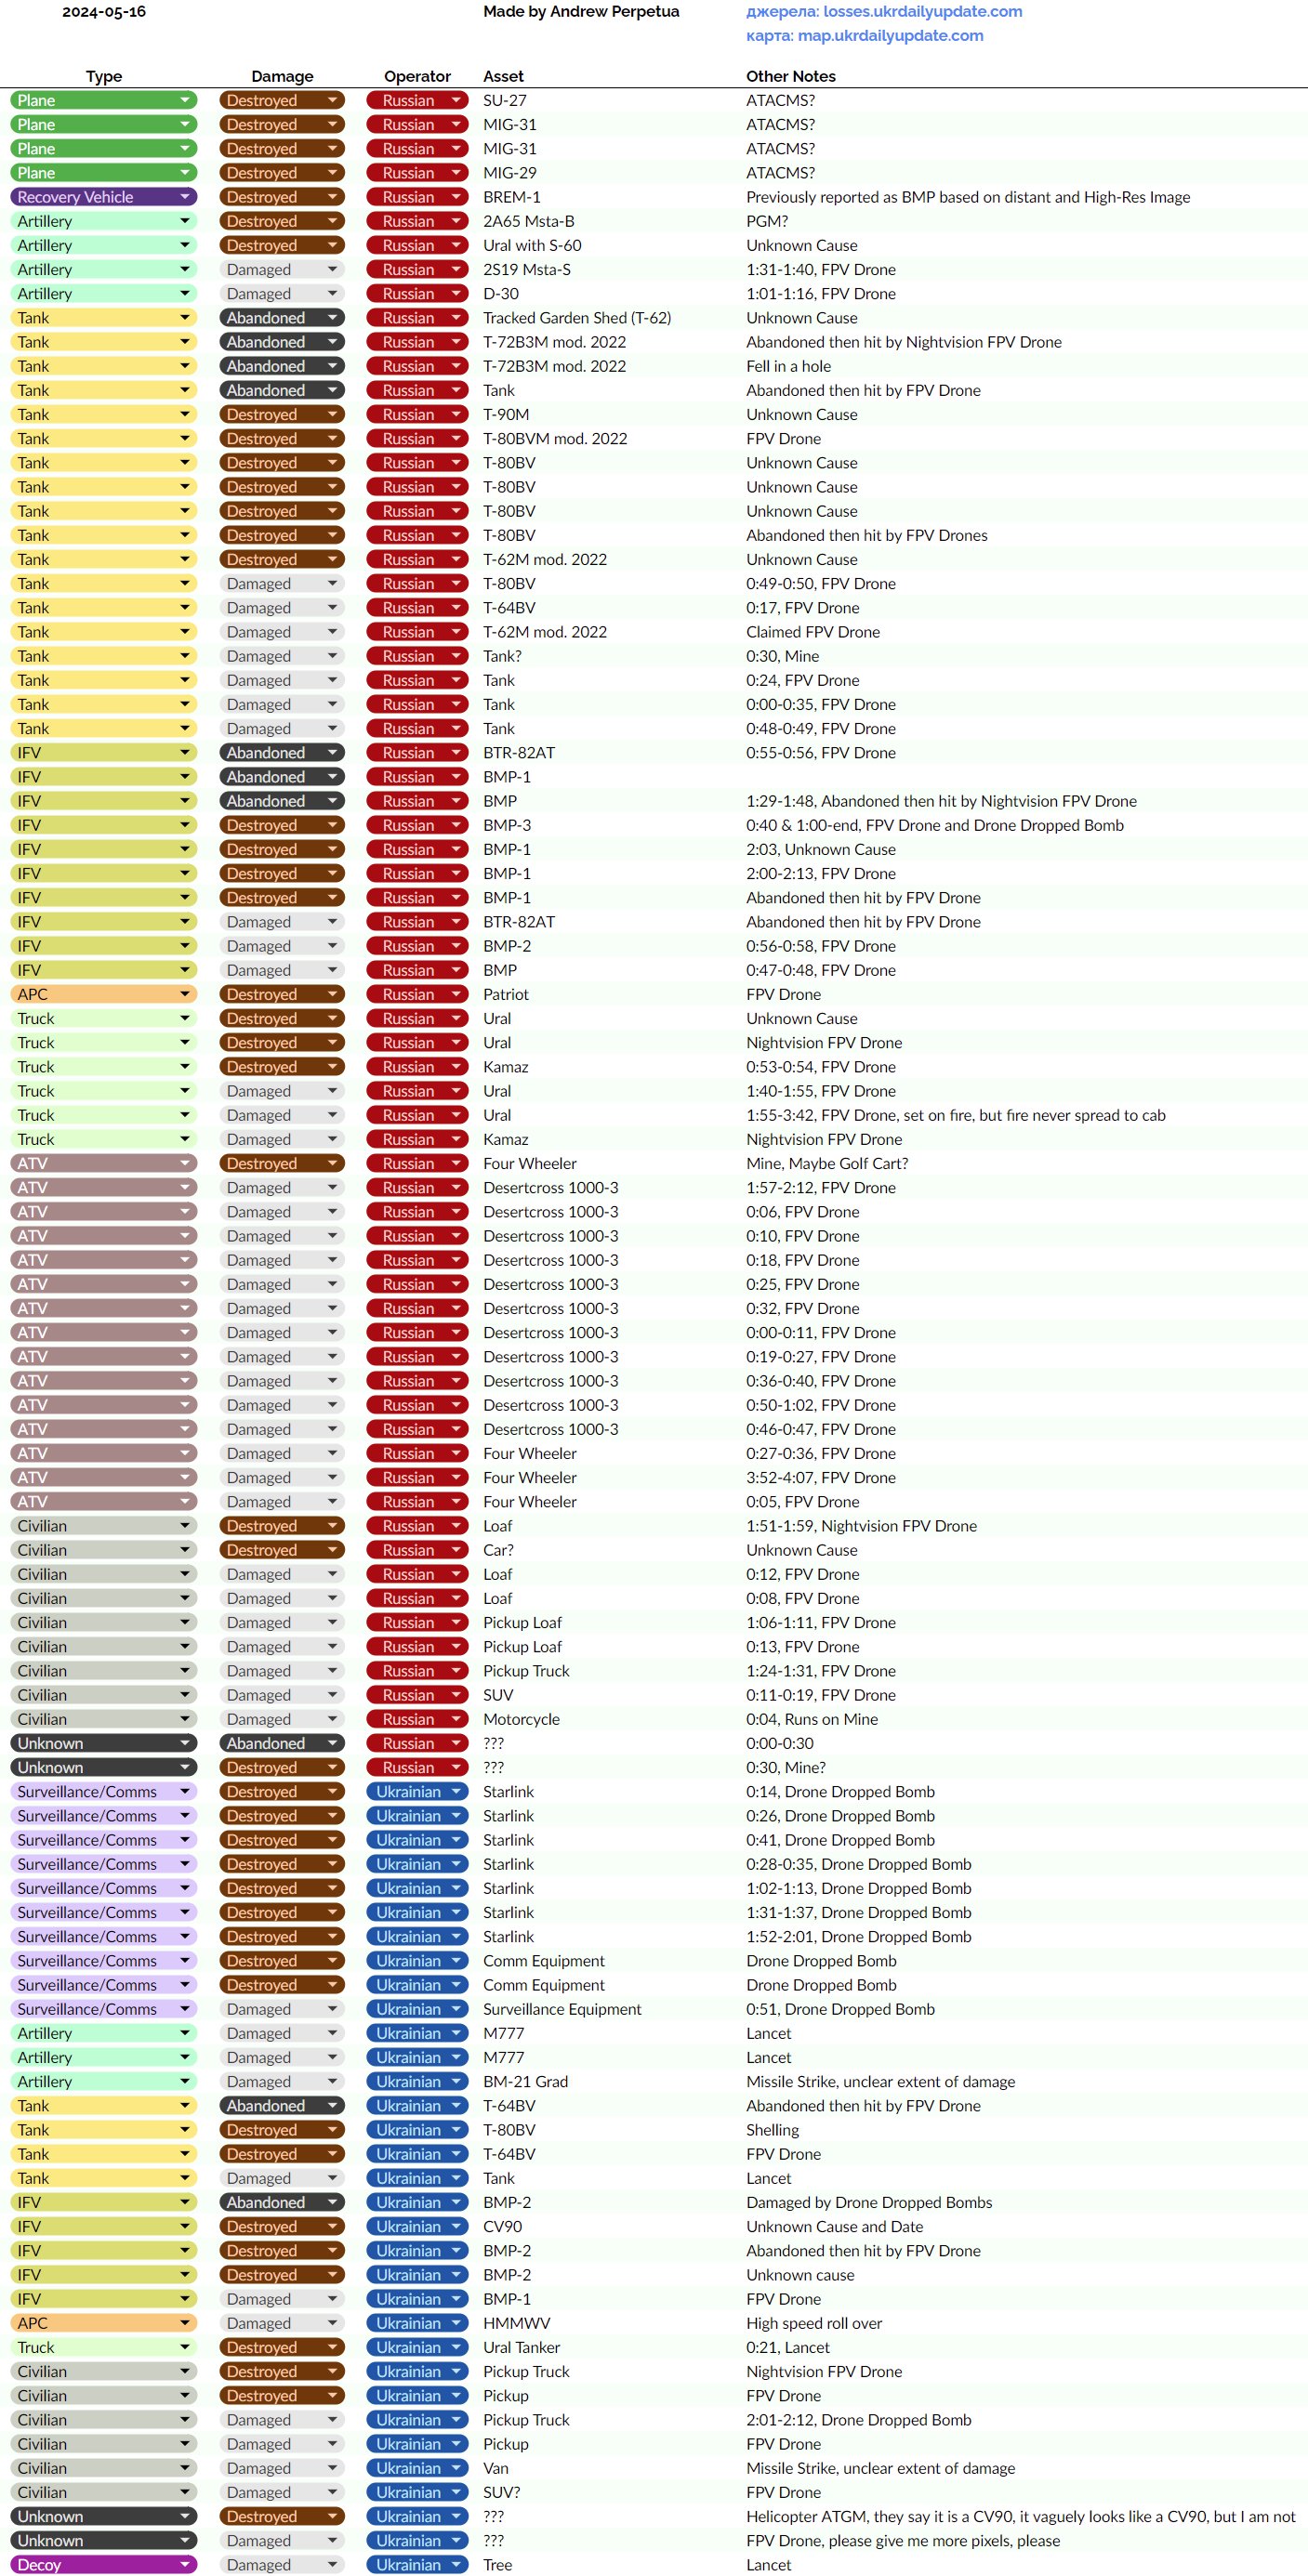
Task: Open the Civilian type dropdown in the Motorcycle row
Action: pyautogui.click(x=104, y=1719)
